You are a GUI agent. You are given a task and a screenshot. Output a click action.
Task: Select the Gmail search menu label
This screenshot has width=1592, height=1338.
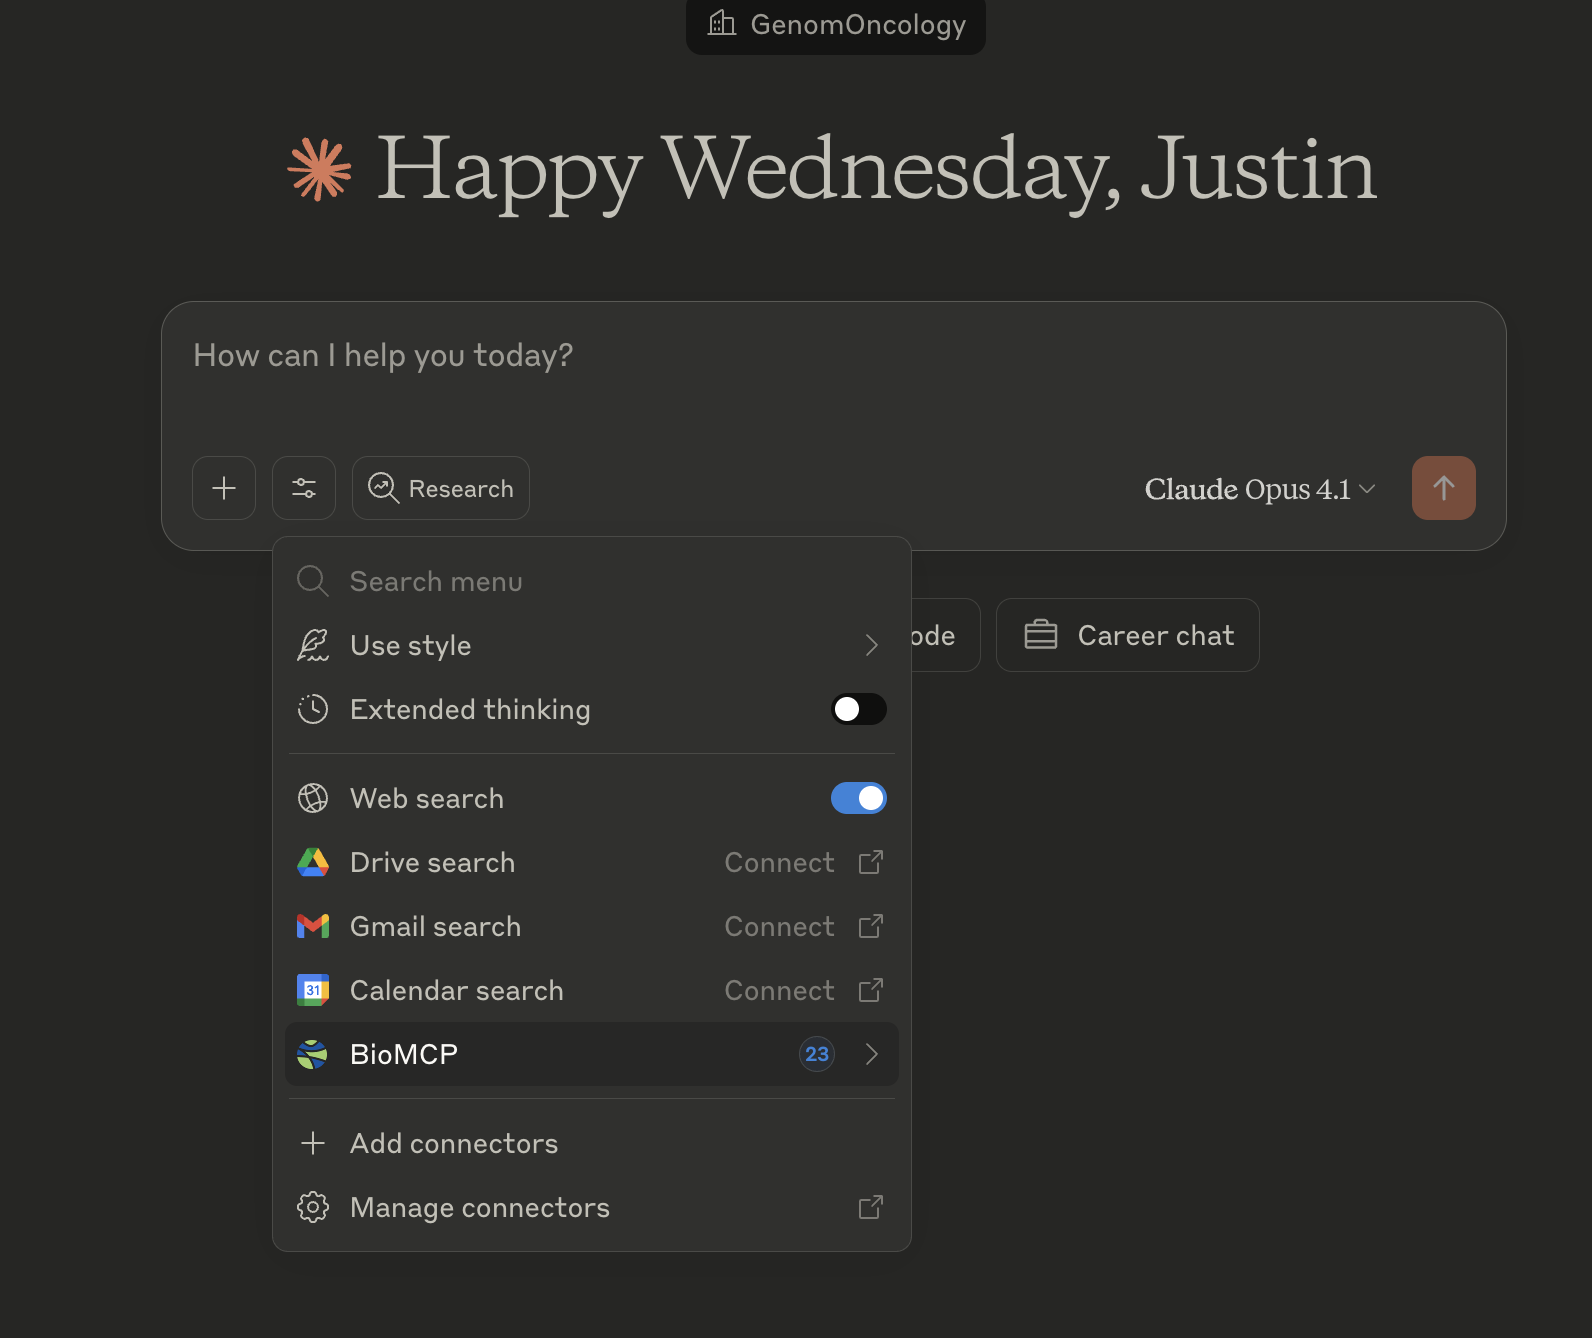coord(435,926)
